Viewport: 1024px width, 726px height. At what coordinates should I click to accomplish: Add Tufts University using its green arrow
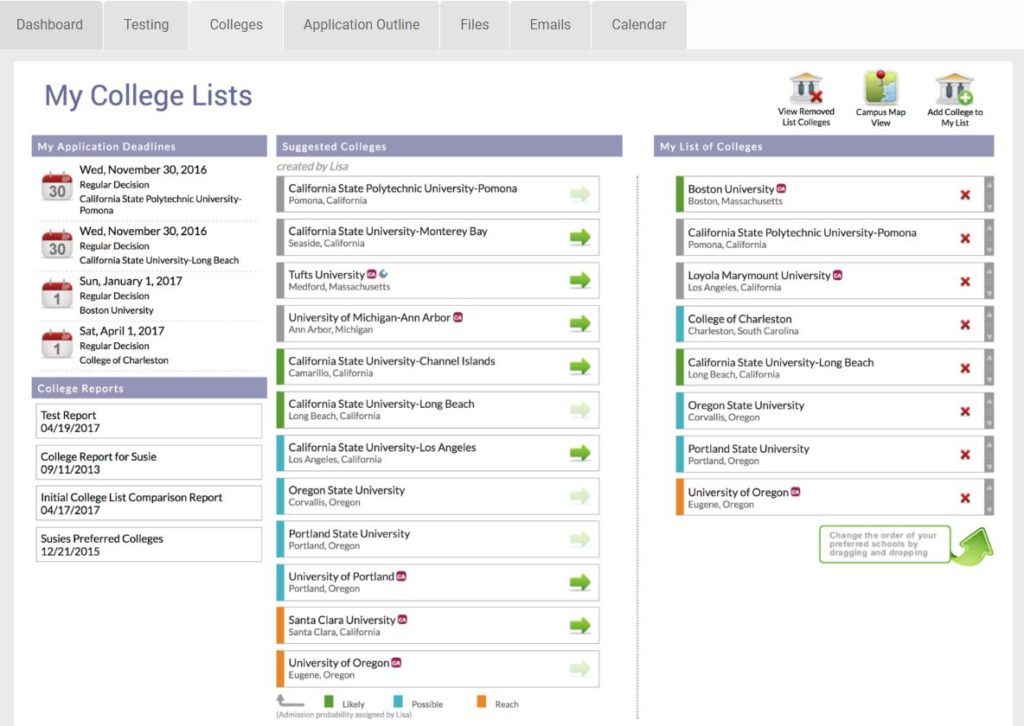click(x=579, y=280)
